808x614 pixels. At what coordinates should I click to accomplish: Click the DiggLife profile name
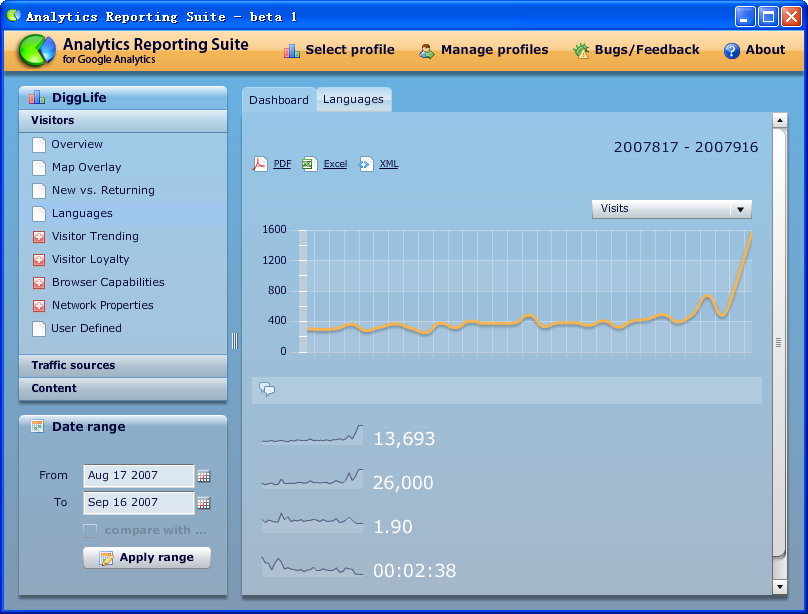[x=79, y=97]
